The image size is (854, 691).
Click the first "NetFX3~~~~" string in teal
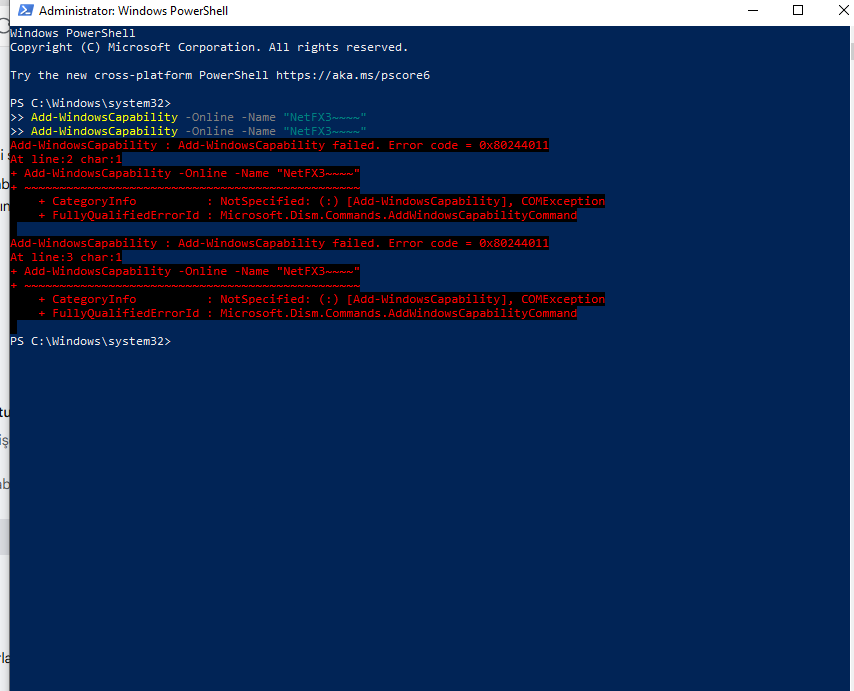coord(325,117)
